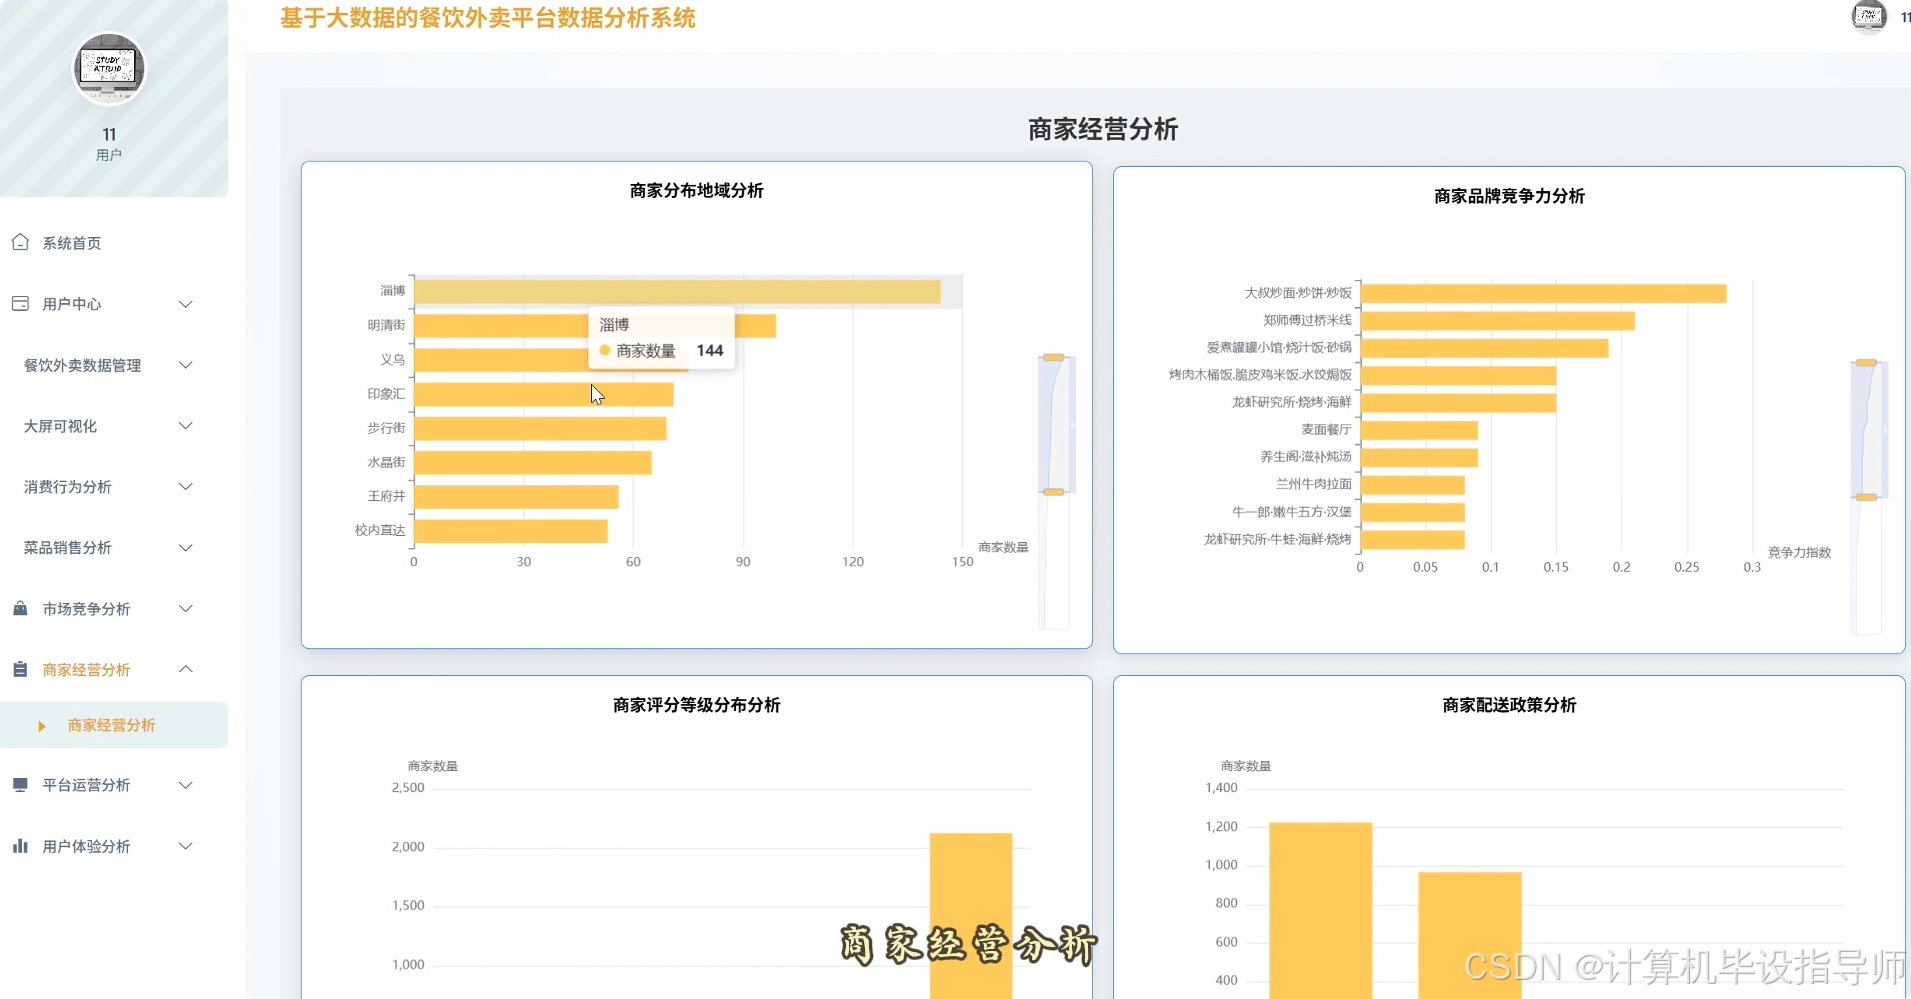Expand the 平台运营分析 chevron
The width and height of the screenshot is (1911, 999).
click(x=185, y=785)
